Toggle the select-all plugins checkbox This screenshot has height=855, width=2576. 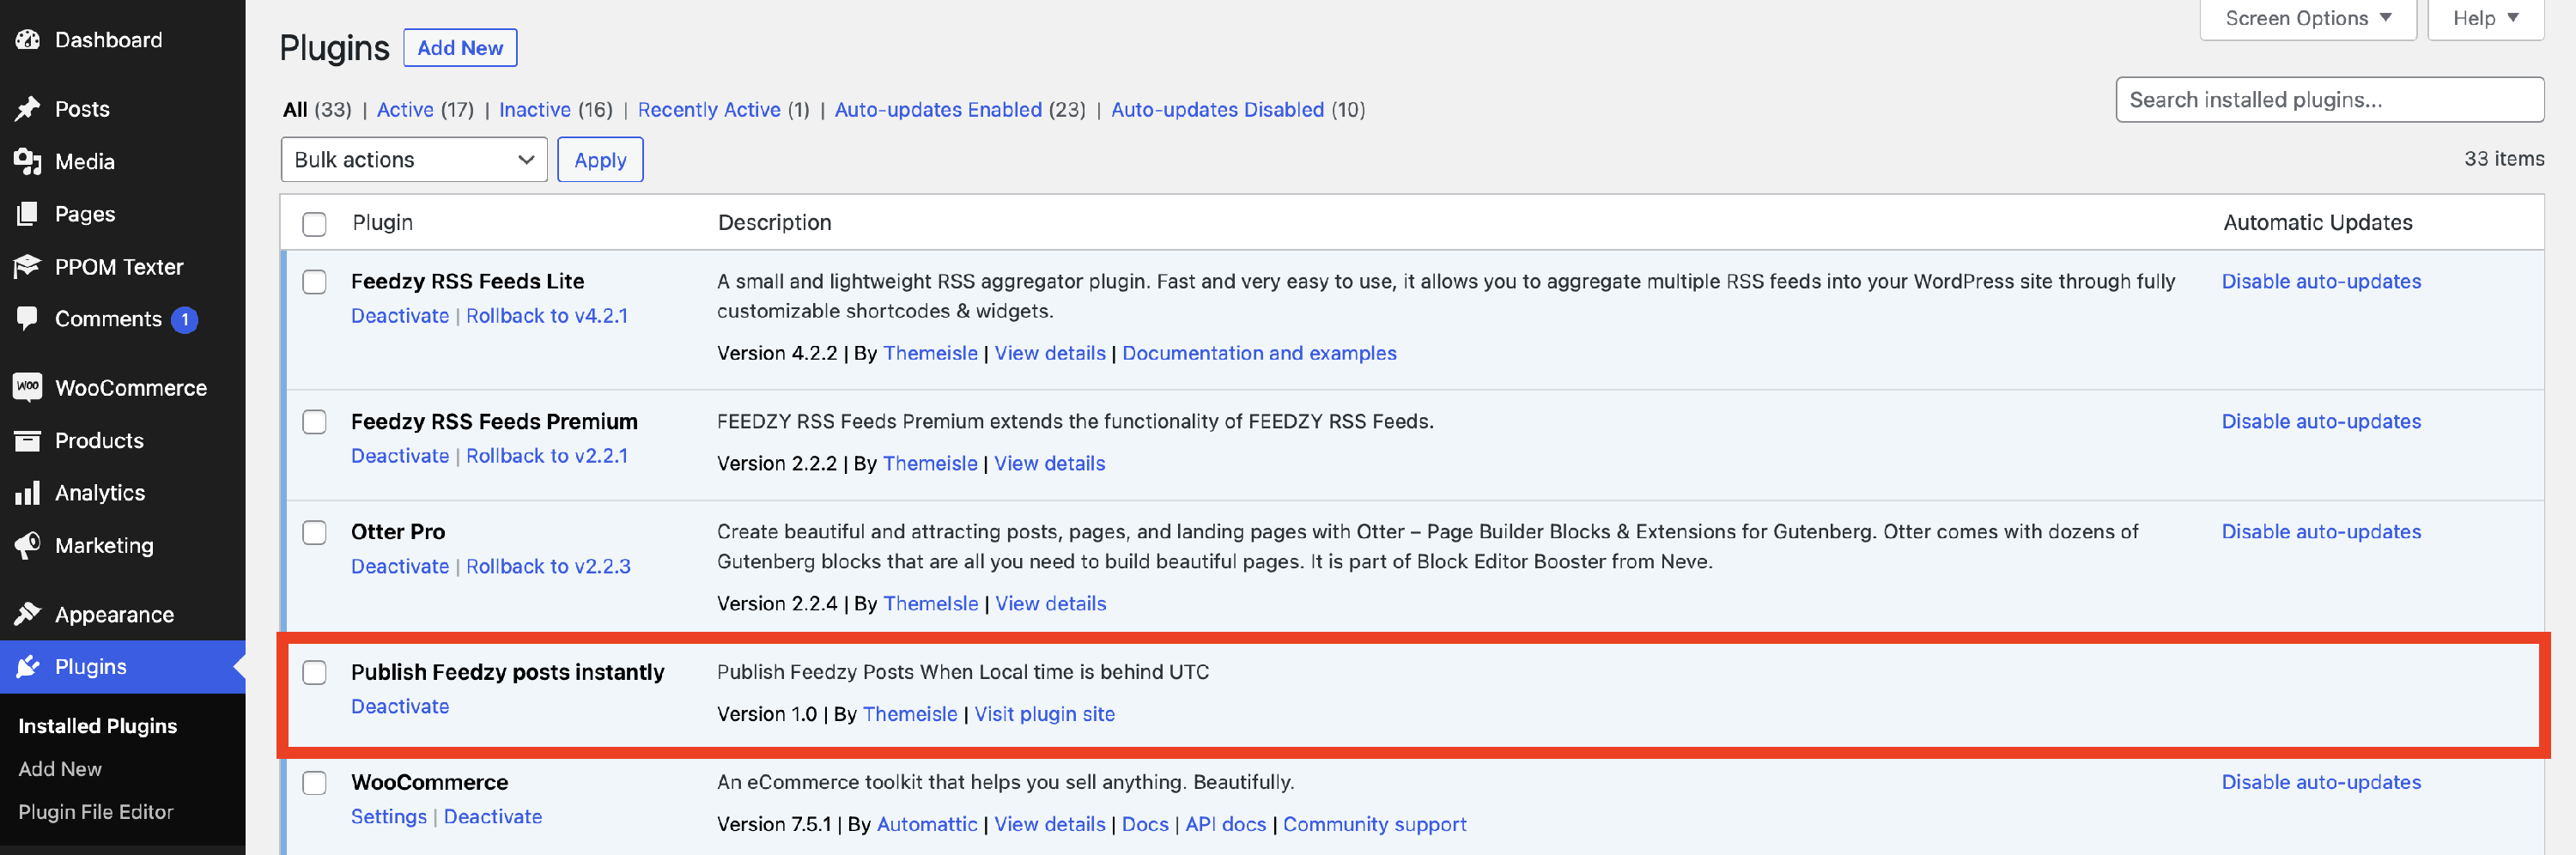314,224
